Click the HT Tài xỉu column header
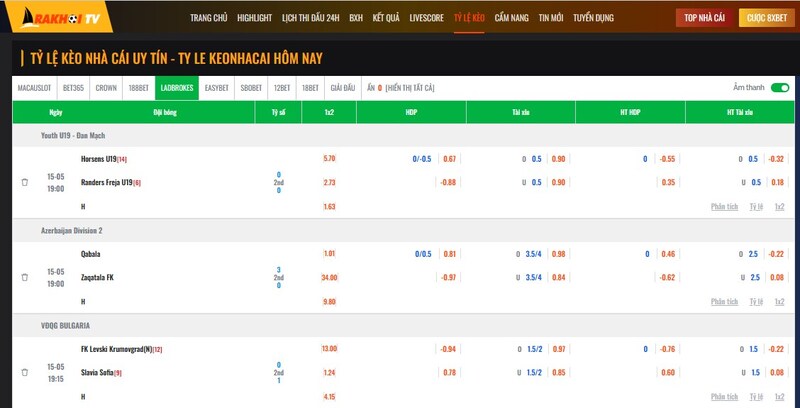Viewport: 800px width, 408px height. click(x=740, y=112)
